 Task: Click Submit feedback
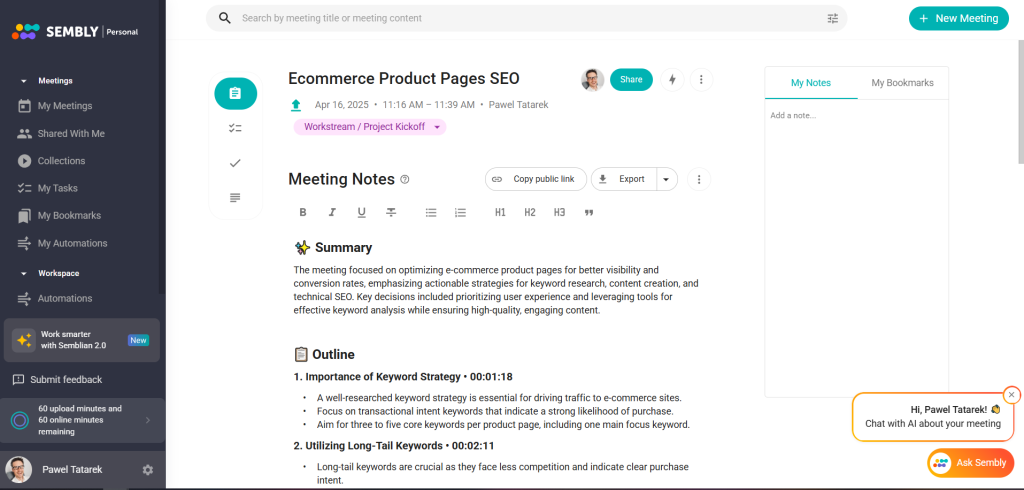(x=58, y=380)
